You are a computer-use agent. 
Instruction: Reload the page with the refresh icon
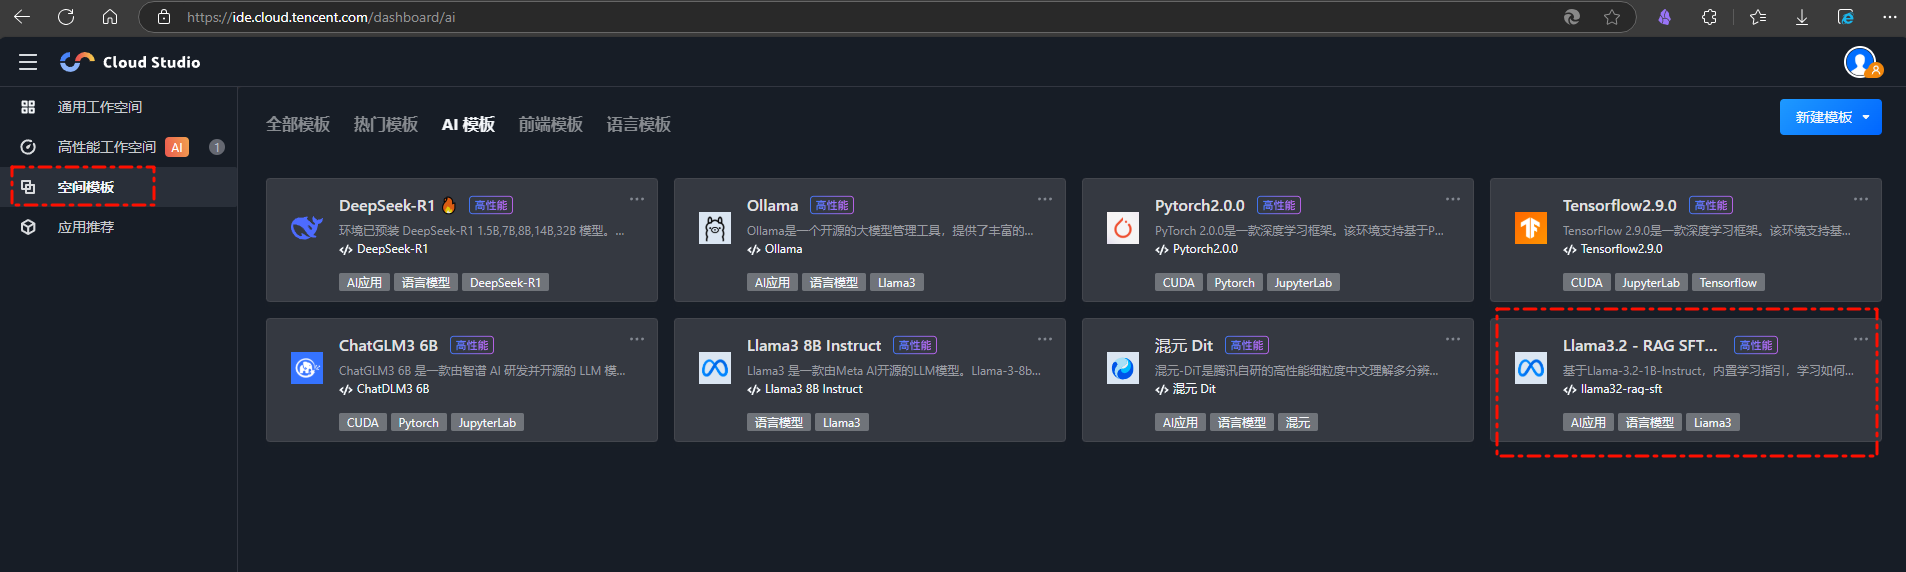click(66, 17)
